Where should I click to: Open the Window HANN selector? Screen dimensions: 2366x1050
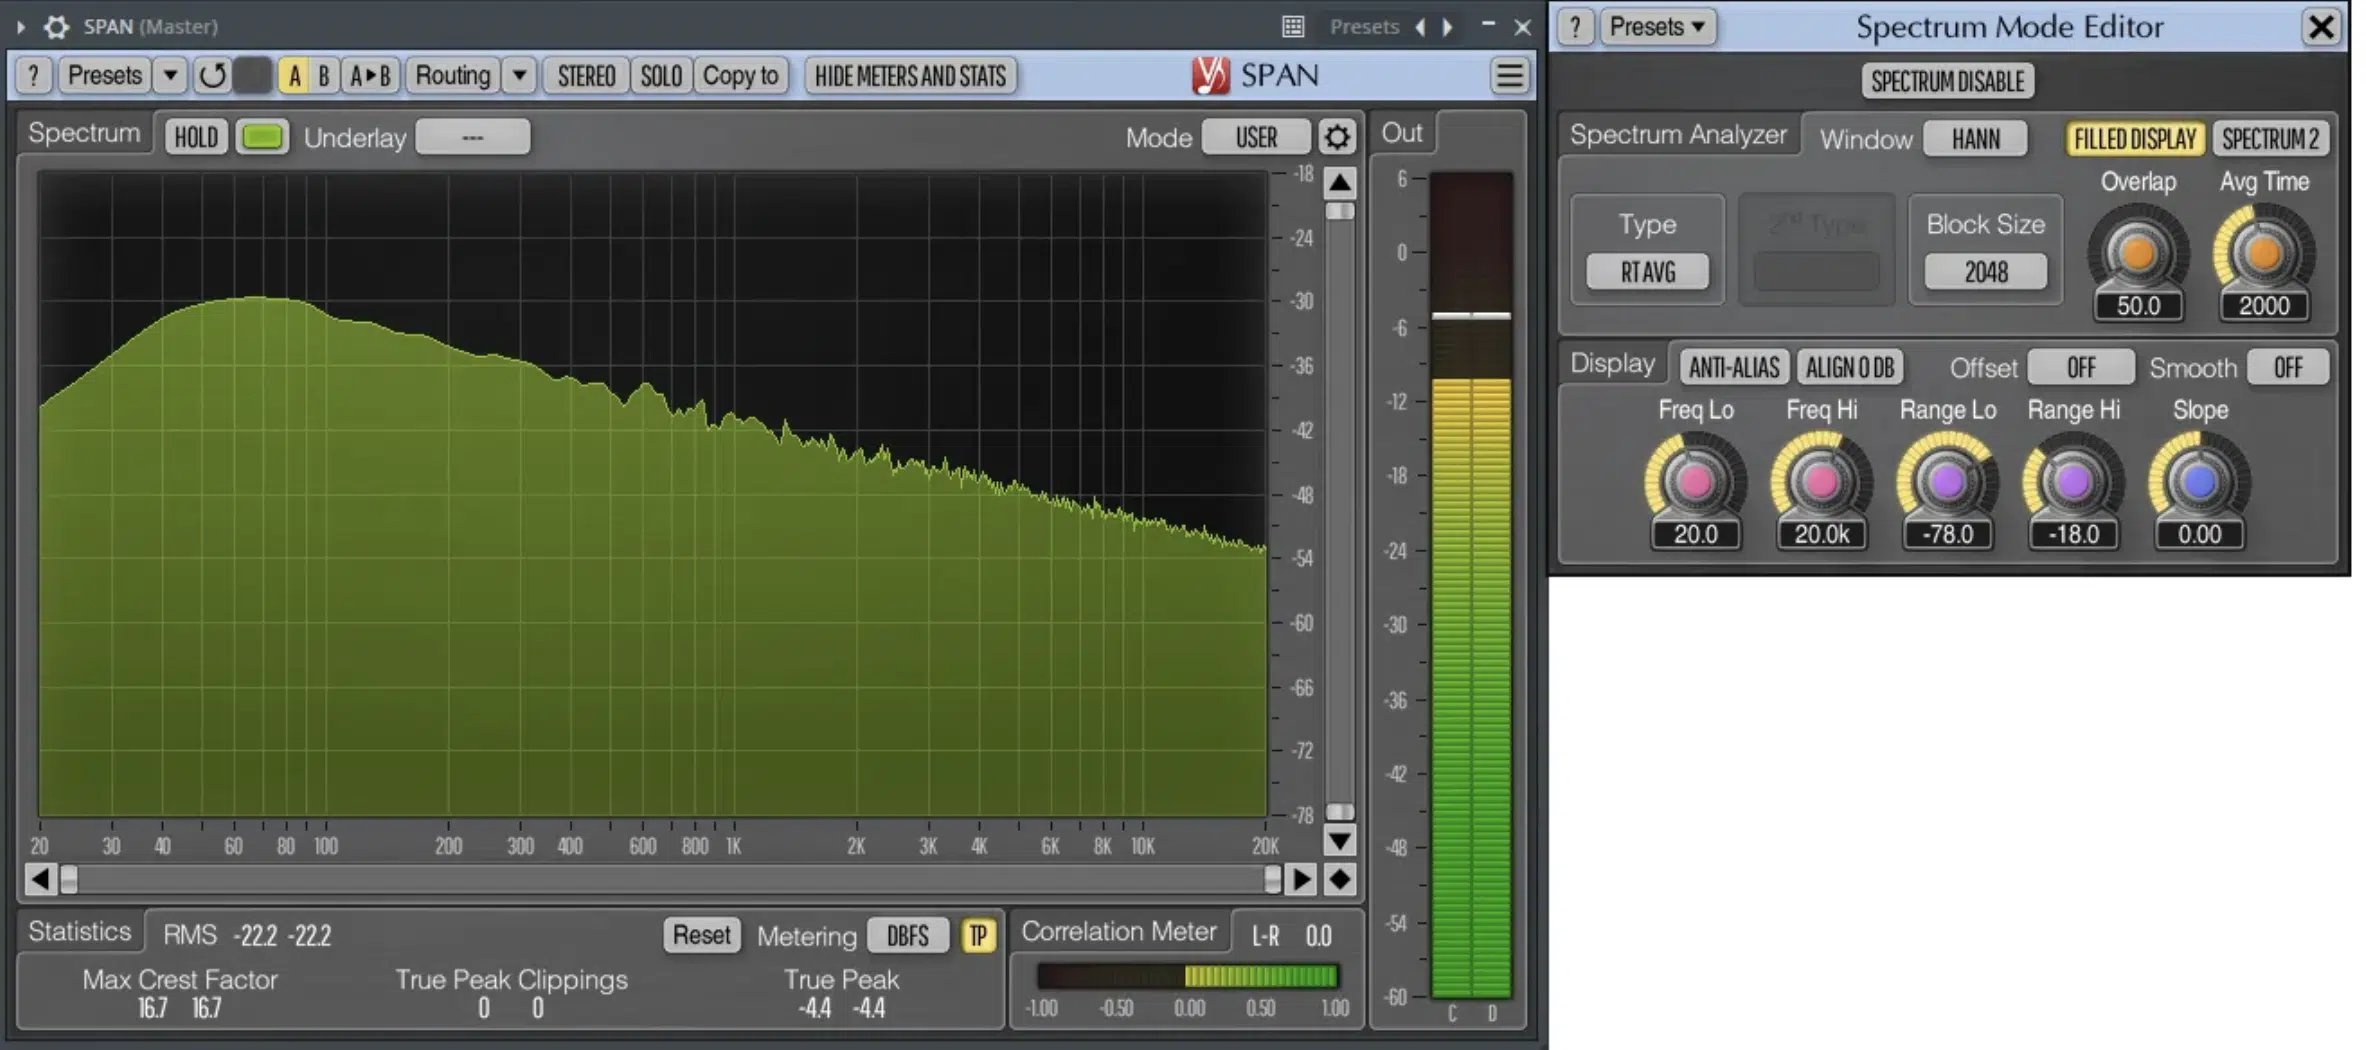pos(1975,138)
